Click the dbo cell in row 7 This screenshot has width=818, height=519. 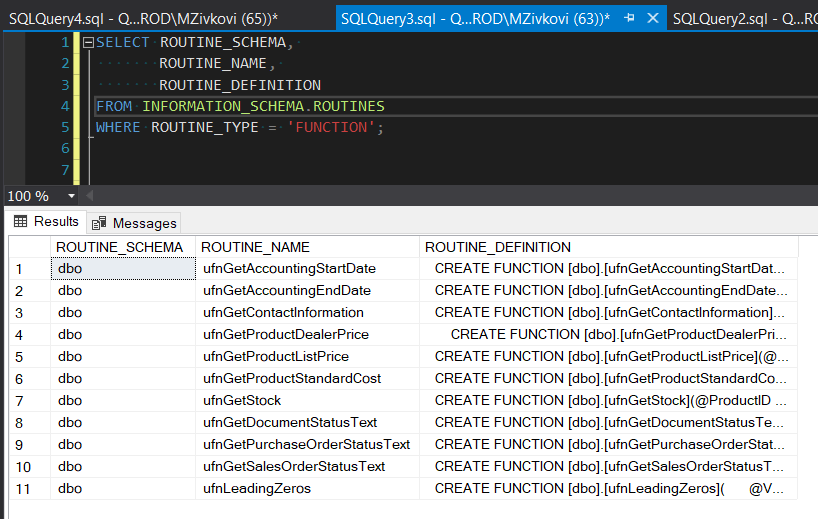pos(123,401)
